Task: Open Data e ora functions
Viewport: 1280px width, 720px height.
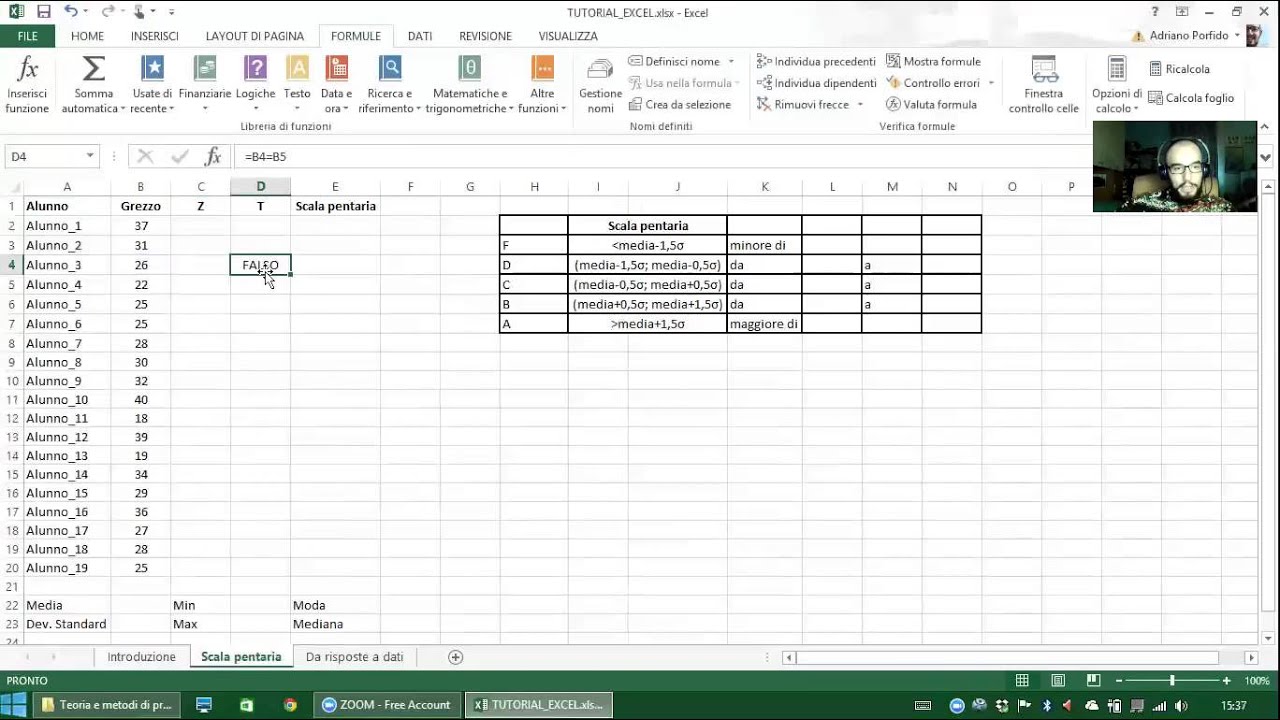Action: [x=337, y=85]
